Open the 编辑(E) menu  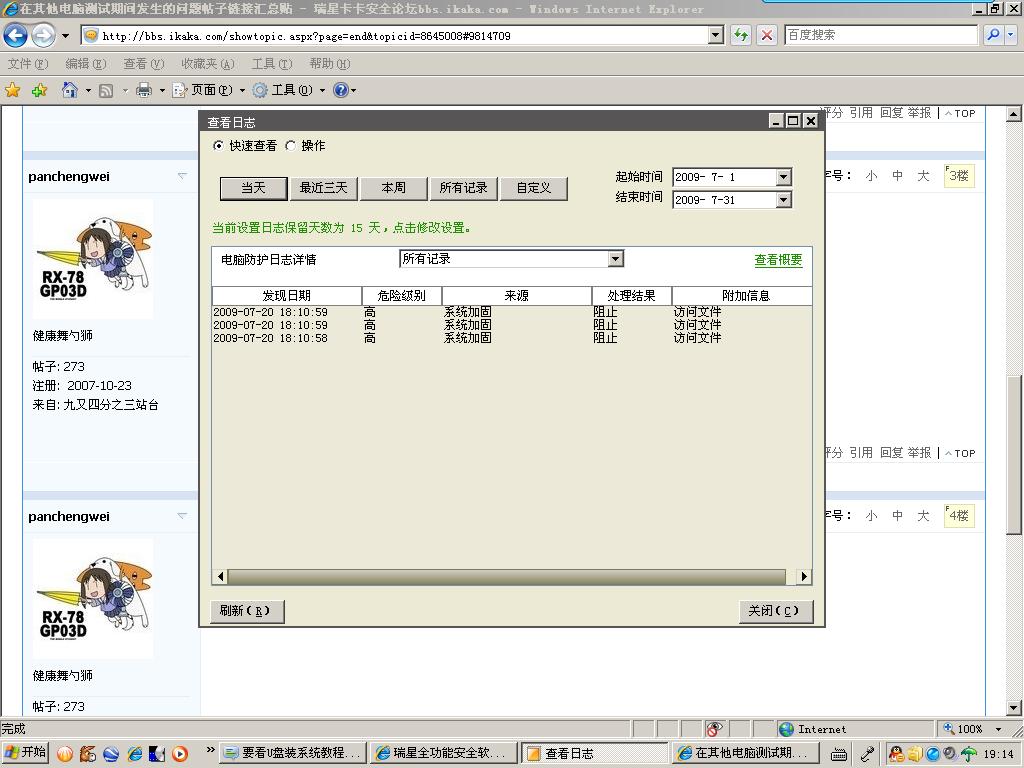coord(86,64)
